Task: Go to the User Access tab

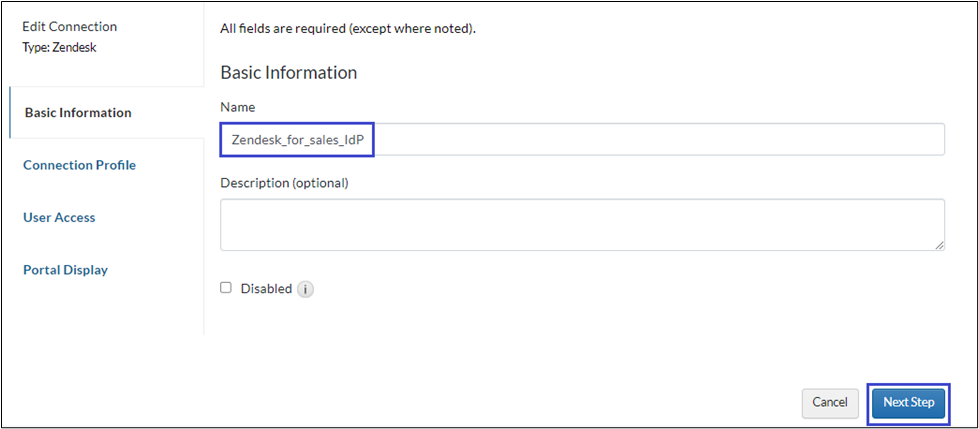Action: pyautogui.click(x=59, y=217)
